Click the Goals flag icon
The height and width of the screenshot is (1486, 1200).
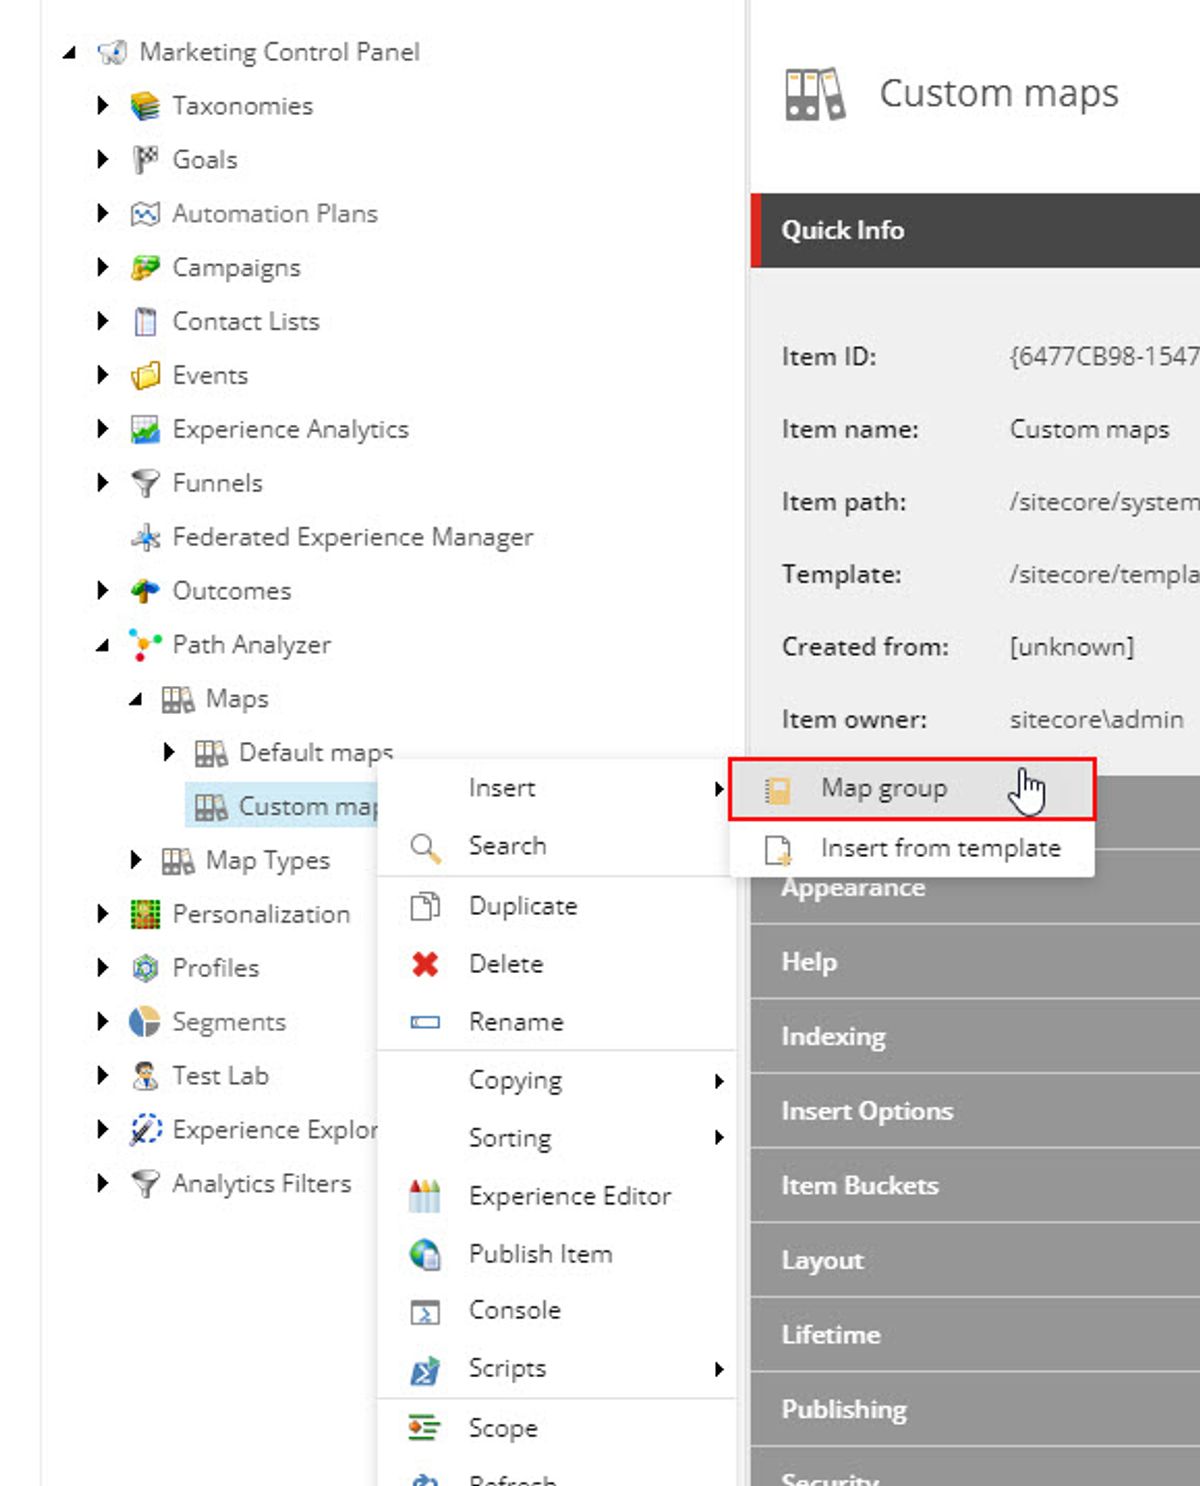click(145, 160)
